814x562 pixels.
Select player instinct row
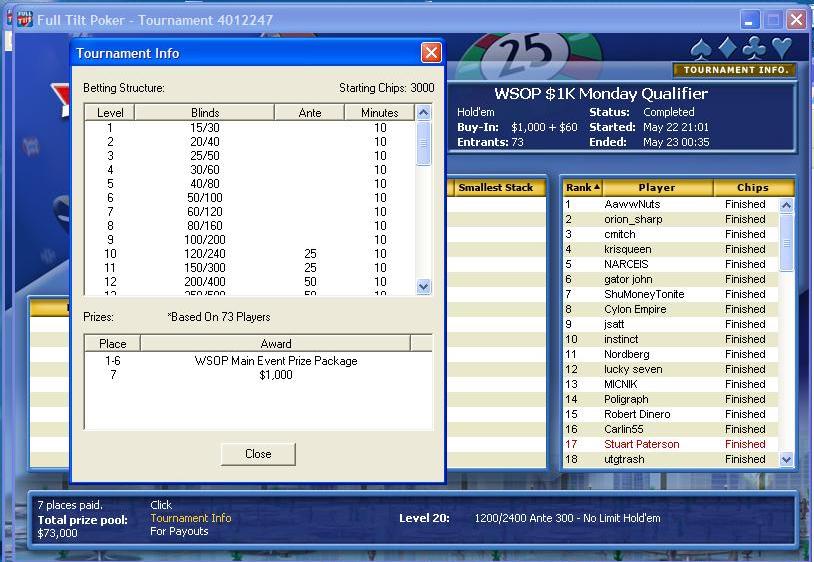(671, 339)
